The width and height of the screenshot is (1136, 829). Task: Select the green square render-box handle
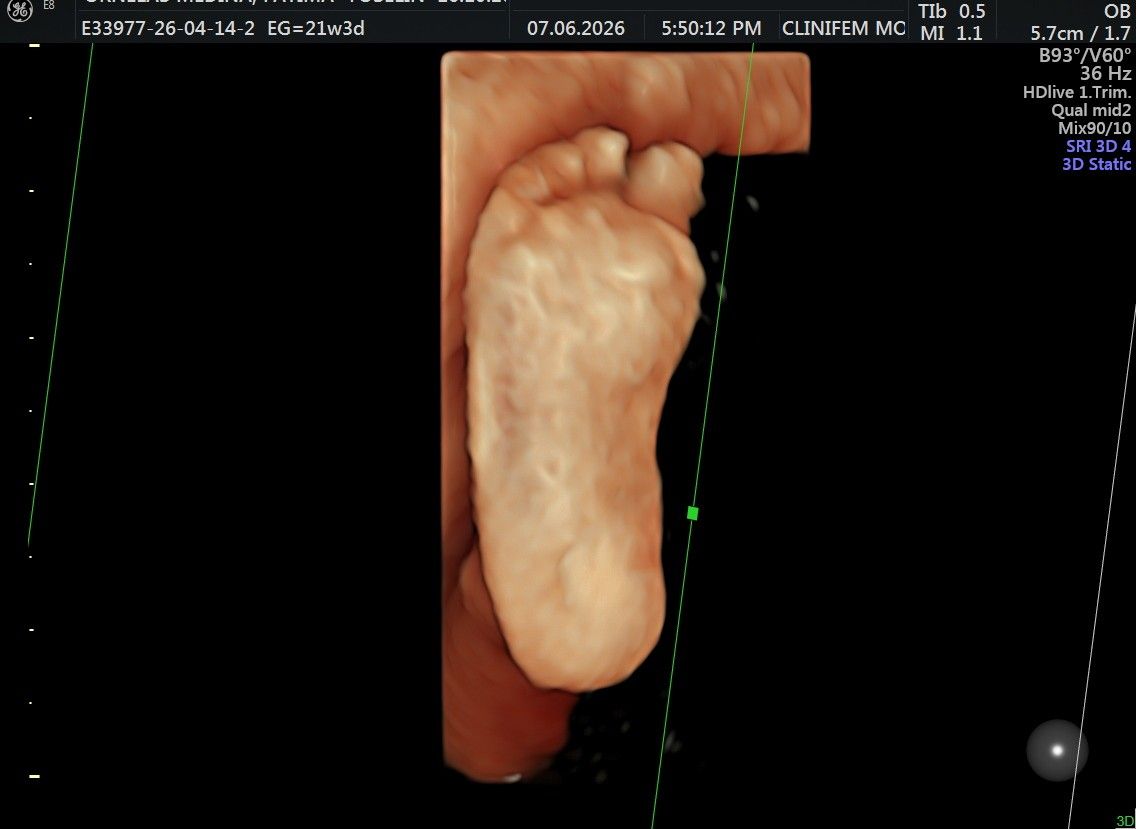point(692,513)
